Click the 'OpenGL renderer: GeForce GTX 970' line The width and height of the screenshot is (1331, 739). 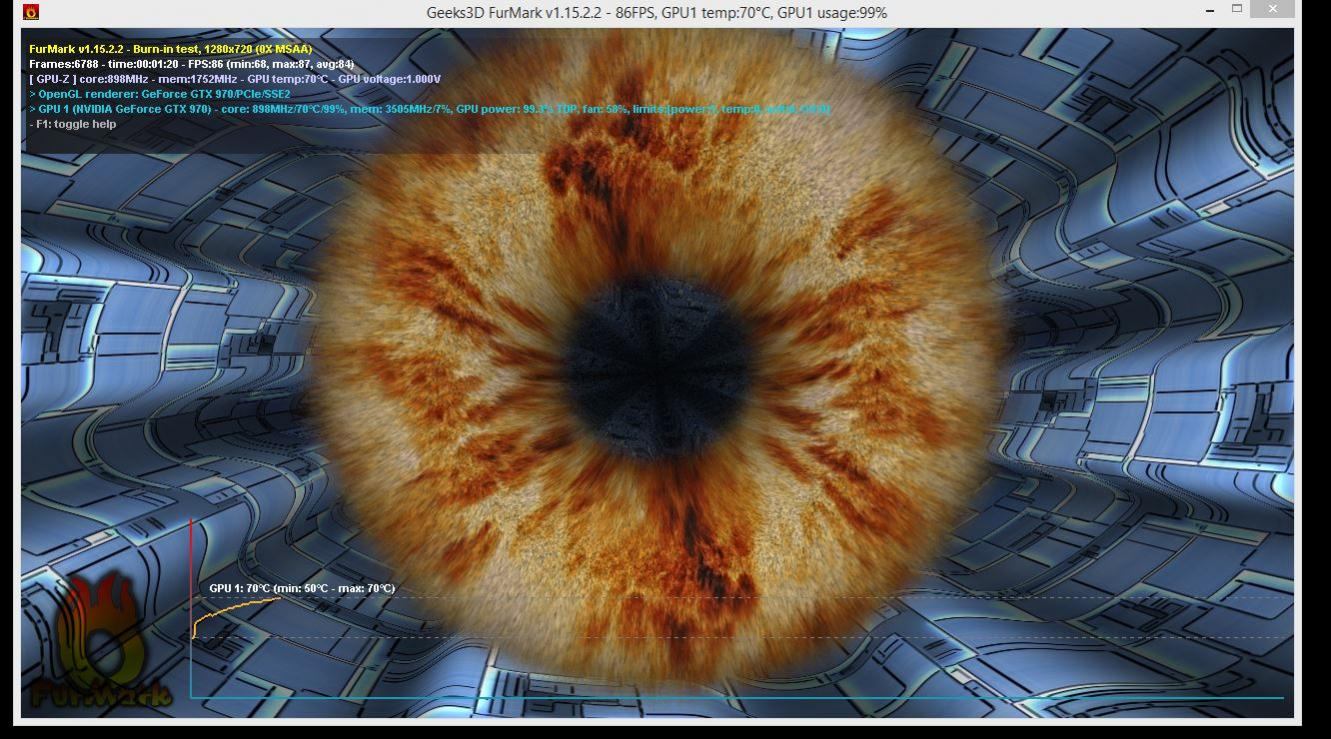tap(160, 94)
